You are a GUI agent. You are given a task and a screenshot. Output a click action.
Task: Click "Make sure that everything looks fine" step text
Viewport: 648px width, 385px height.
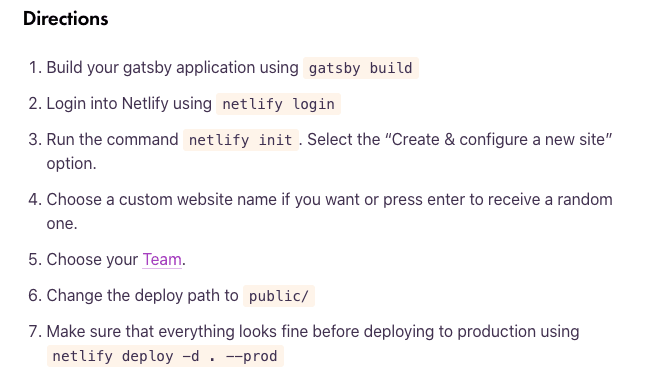[x=313, y=332]
